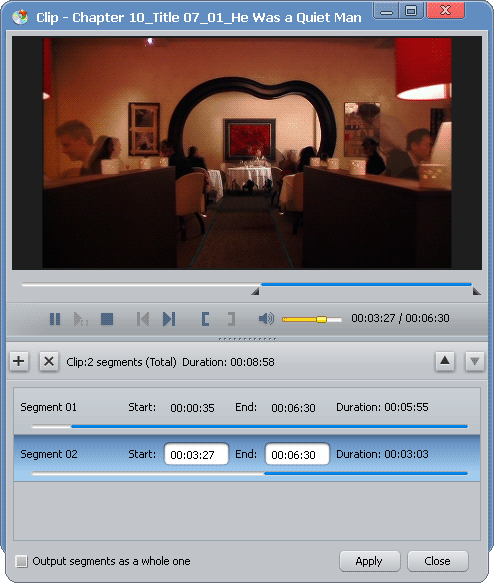Mute audio with the speaker icon
Screen dimensions: 494x583
click(x=266, y=319)
